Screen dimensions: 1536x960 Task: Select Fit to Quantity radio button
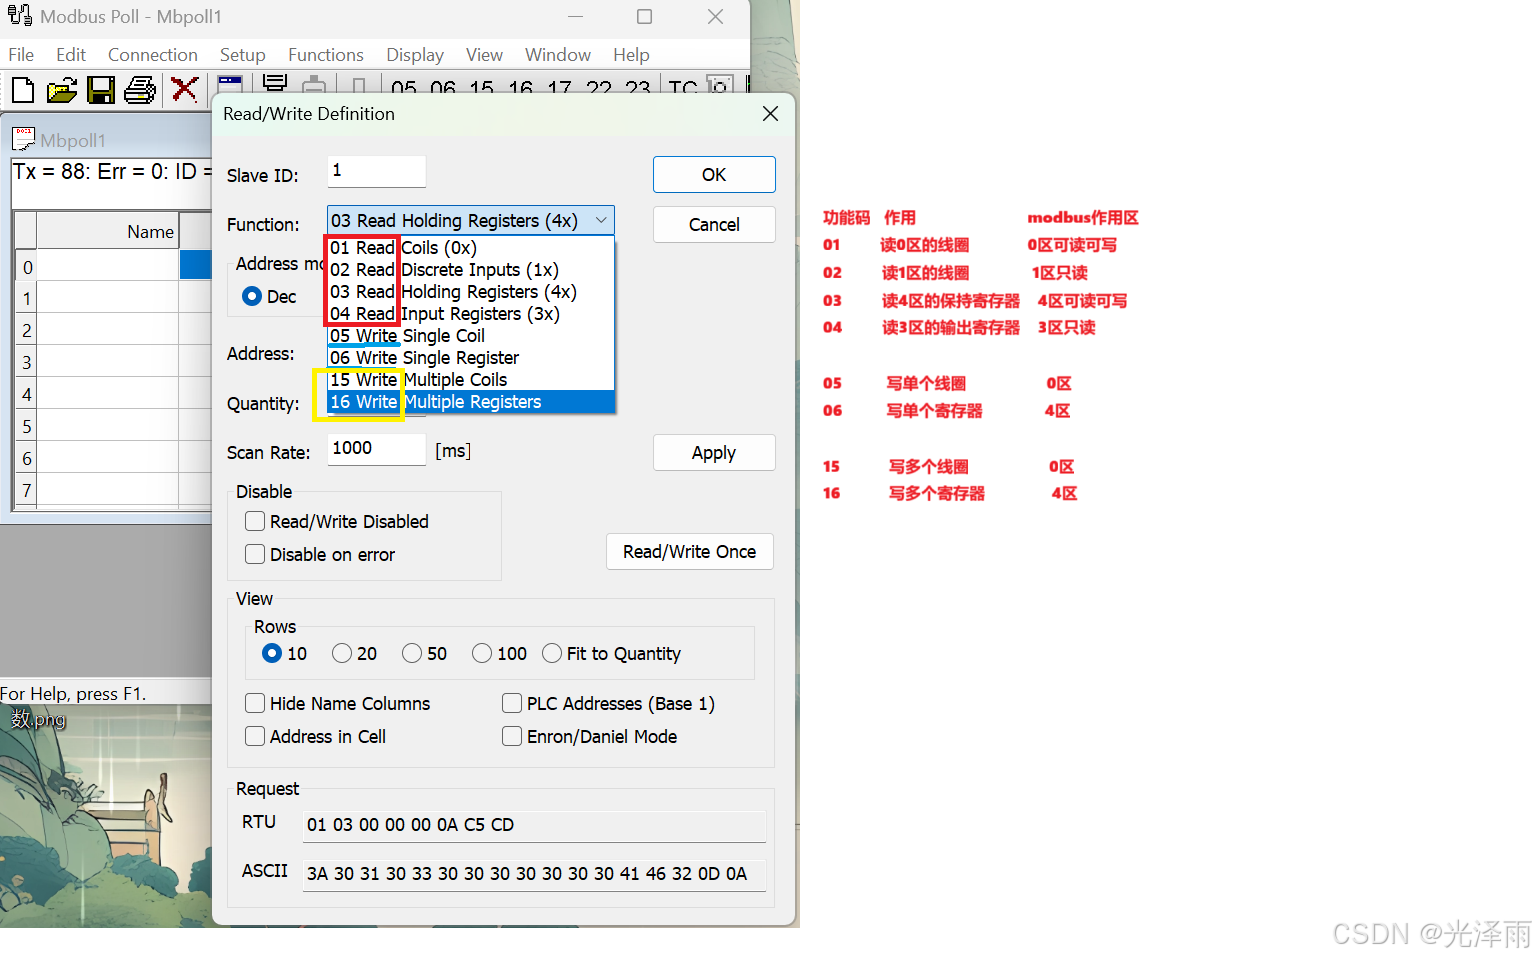(552, 653)
